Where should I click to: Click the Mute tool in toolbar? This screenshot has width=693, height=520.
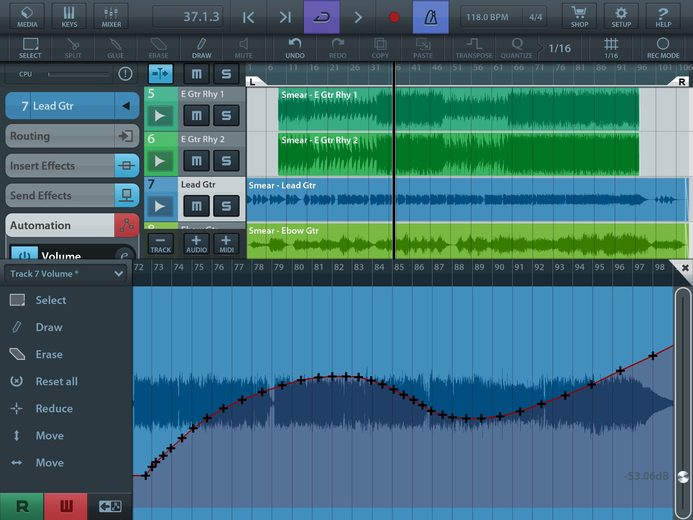click(x=244, y=48)
